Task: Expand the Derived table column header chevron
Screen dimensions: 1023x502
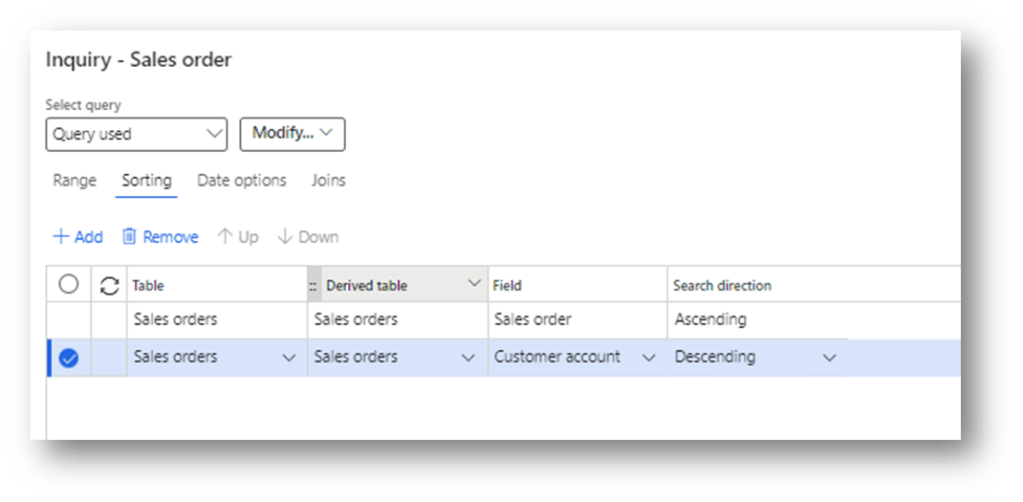Action: pyautogui.click(x=474, y=284)
